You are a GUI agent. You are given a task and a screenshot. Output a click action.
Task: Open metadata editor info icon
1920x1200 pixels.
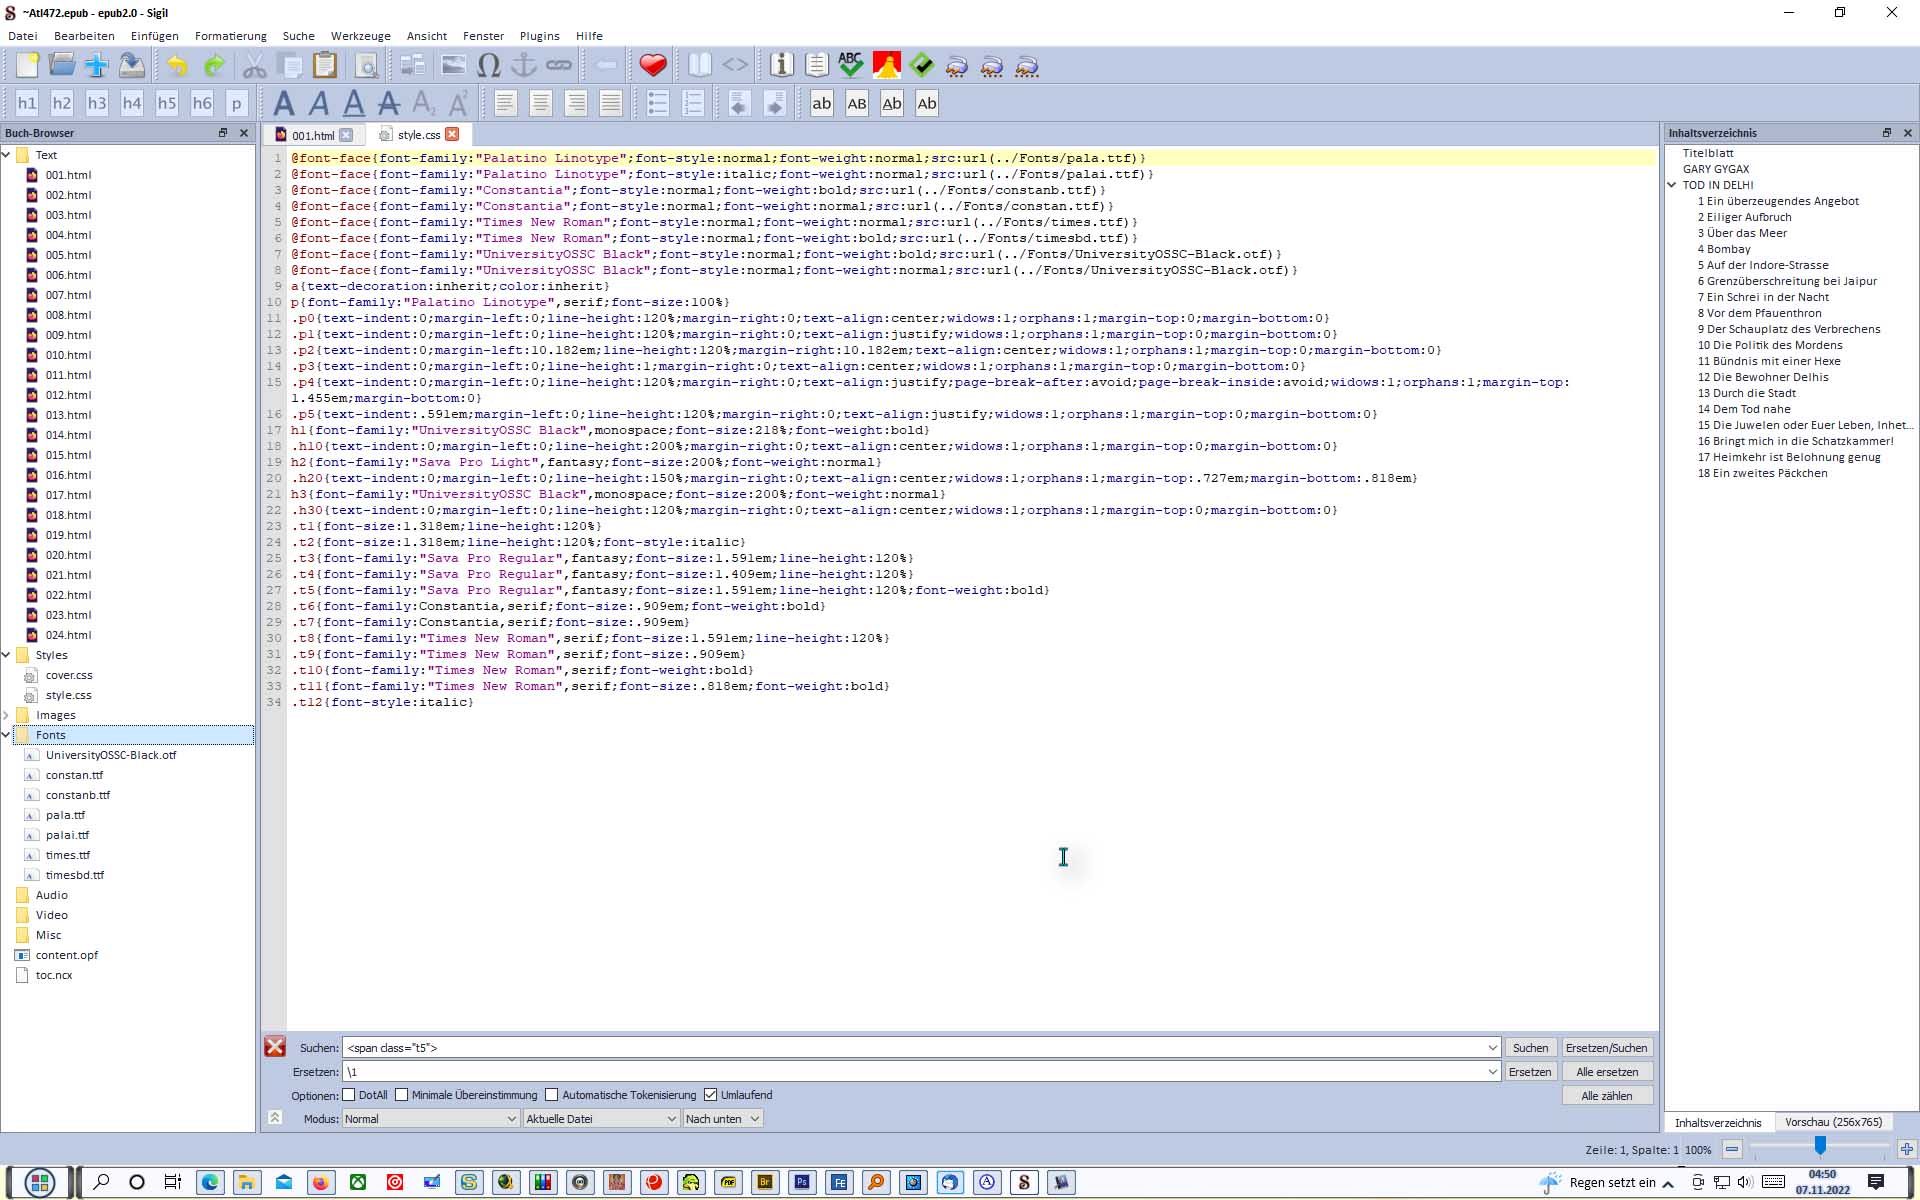click(781, 66)
